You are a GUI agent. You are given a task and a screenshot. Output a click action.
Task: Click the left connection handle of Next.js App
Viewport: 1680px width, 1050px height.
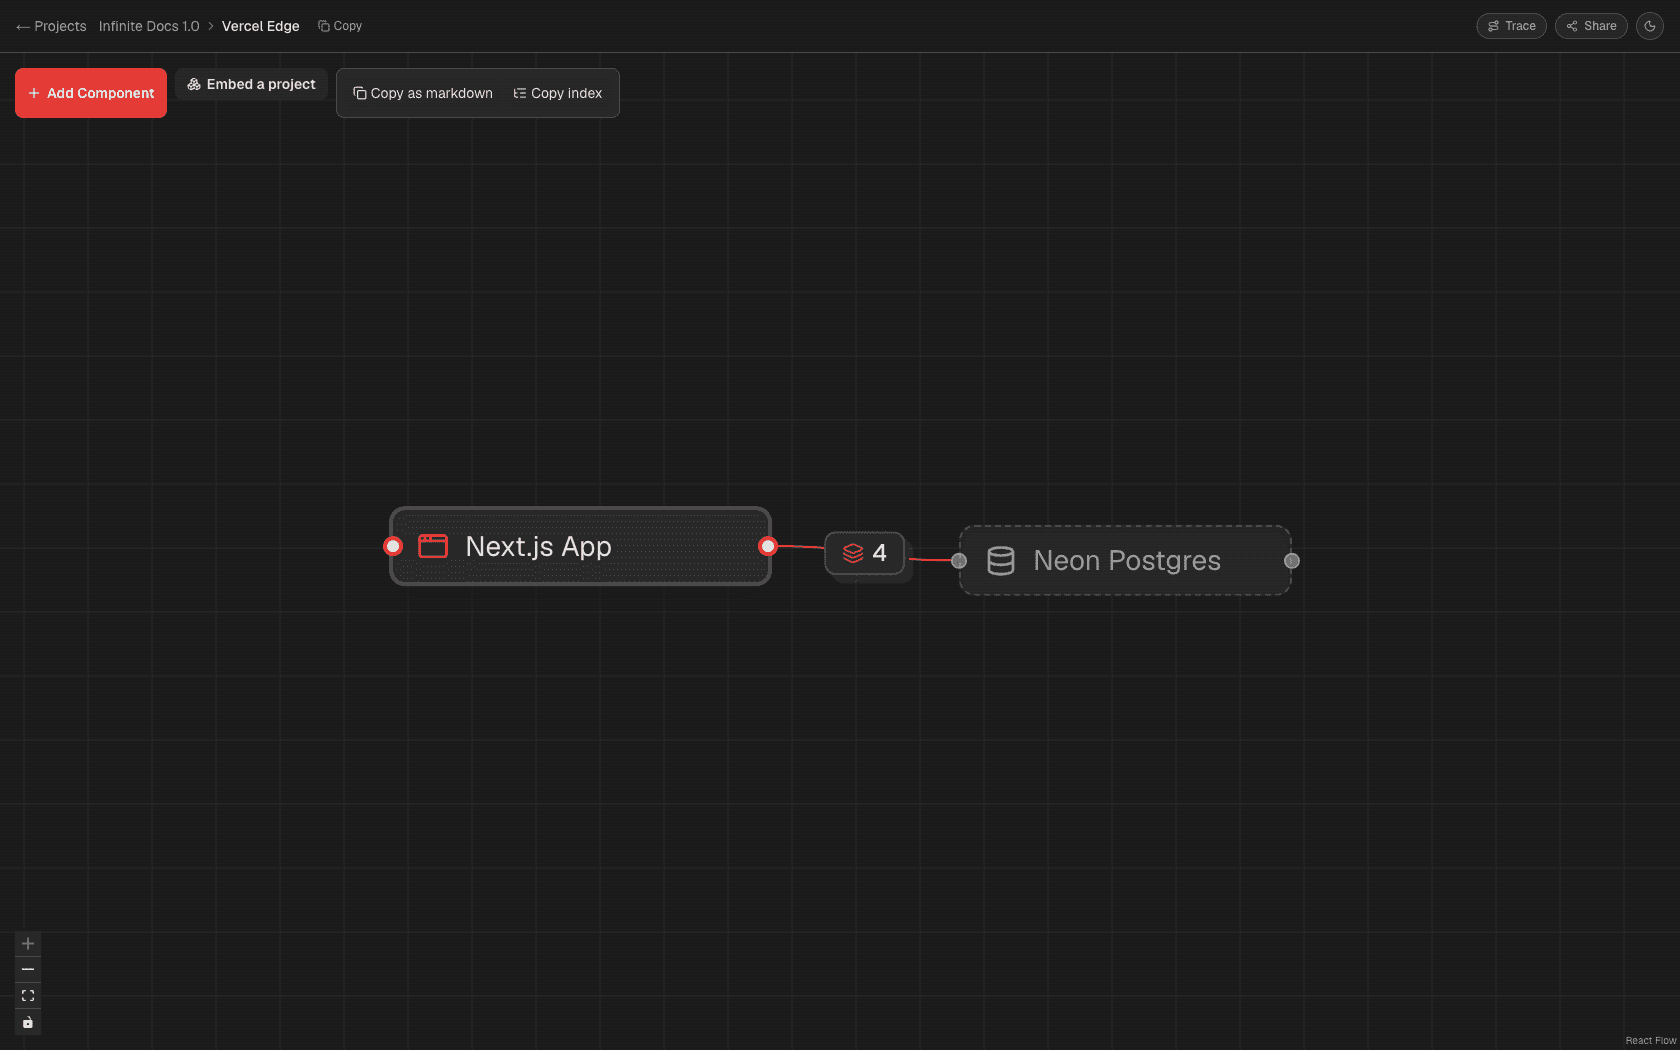393,546
